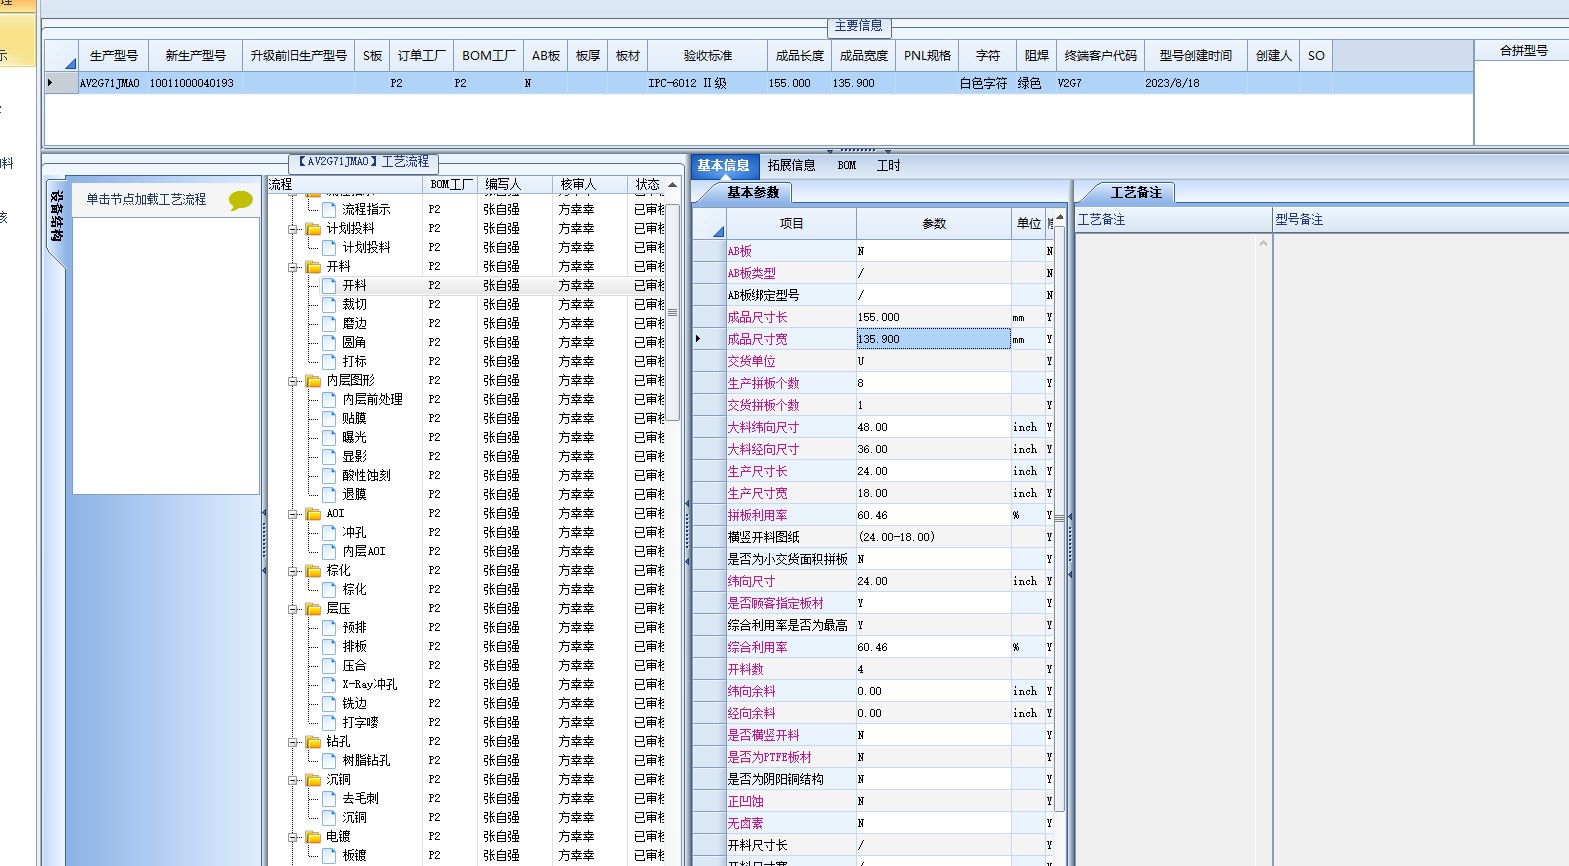Click the 拼板利用率 value 60.46
Viewport: 1569px width, 866px height.
pyautogui.click(x=934, y=515)
